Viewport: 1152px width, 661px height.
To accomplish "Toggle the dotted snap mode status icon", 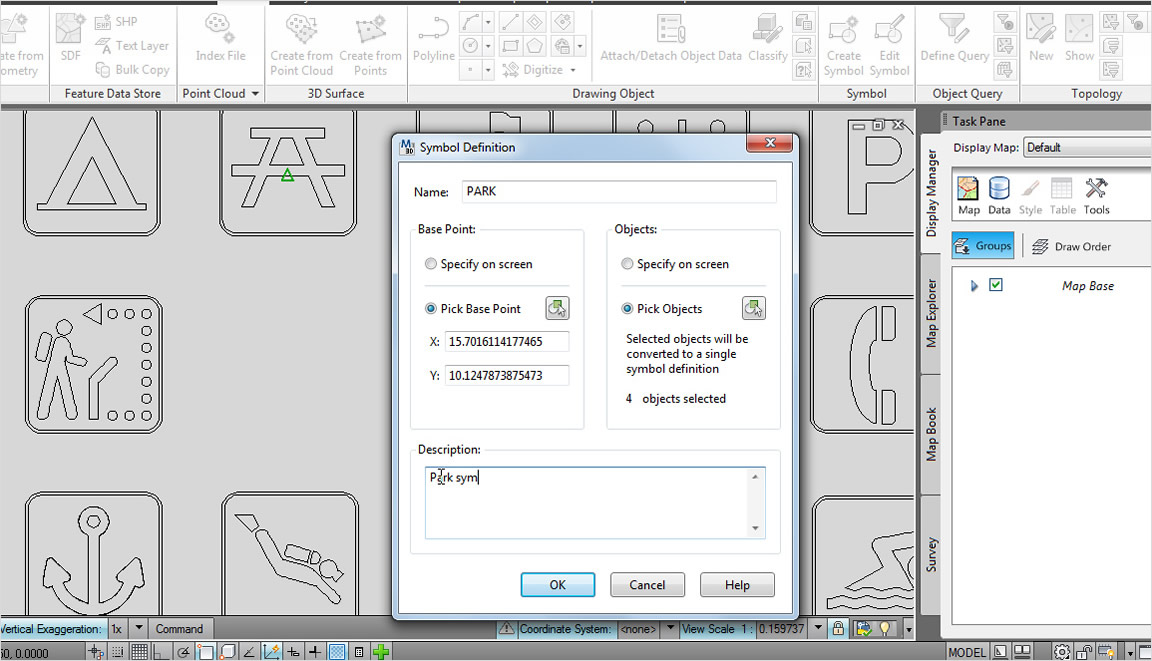I will tap(118, 651).
